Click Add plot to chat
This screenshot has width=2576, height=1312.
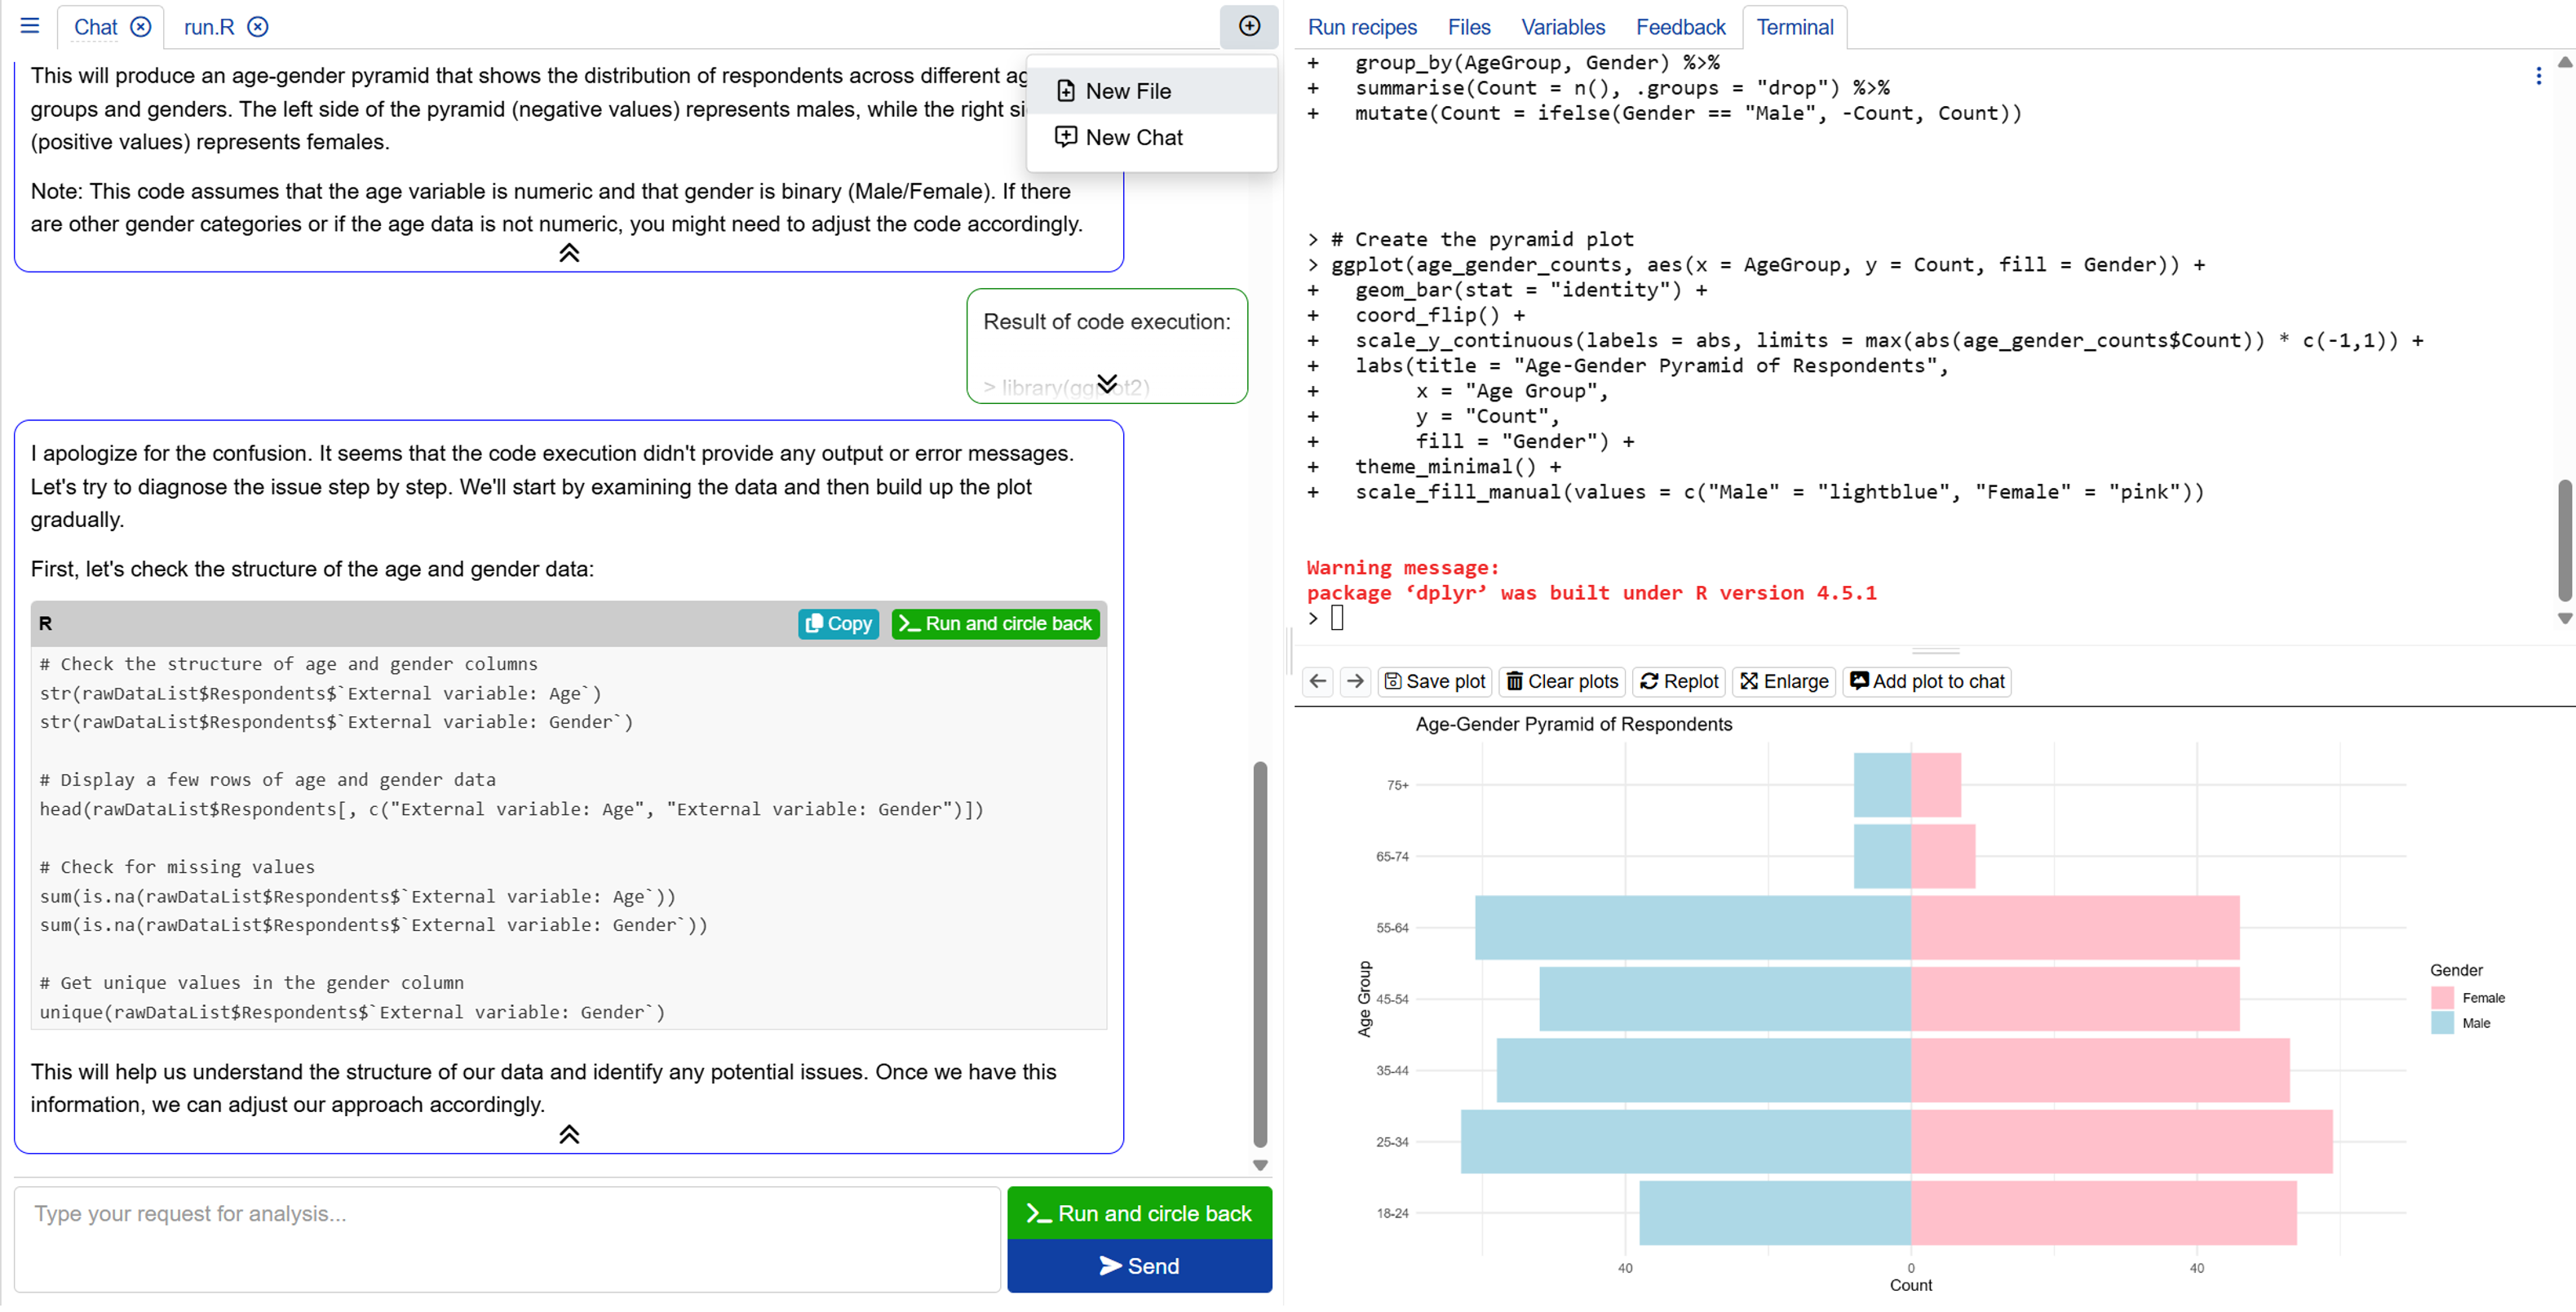[x=1926, y=681]
